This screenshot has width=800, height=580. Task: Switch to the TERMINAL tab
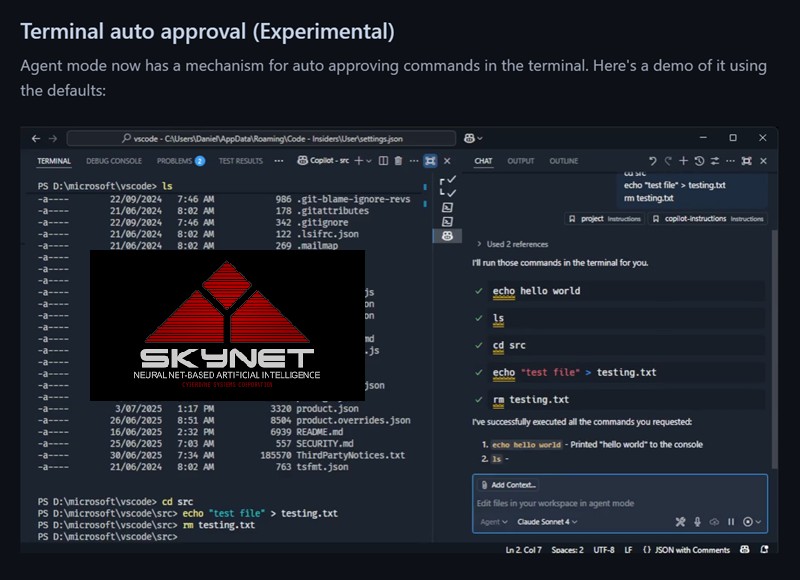[x=54, y=161]
